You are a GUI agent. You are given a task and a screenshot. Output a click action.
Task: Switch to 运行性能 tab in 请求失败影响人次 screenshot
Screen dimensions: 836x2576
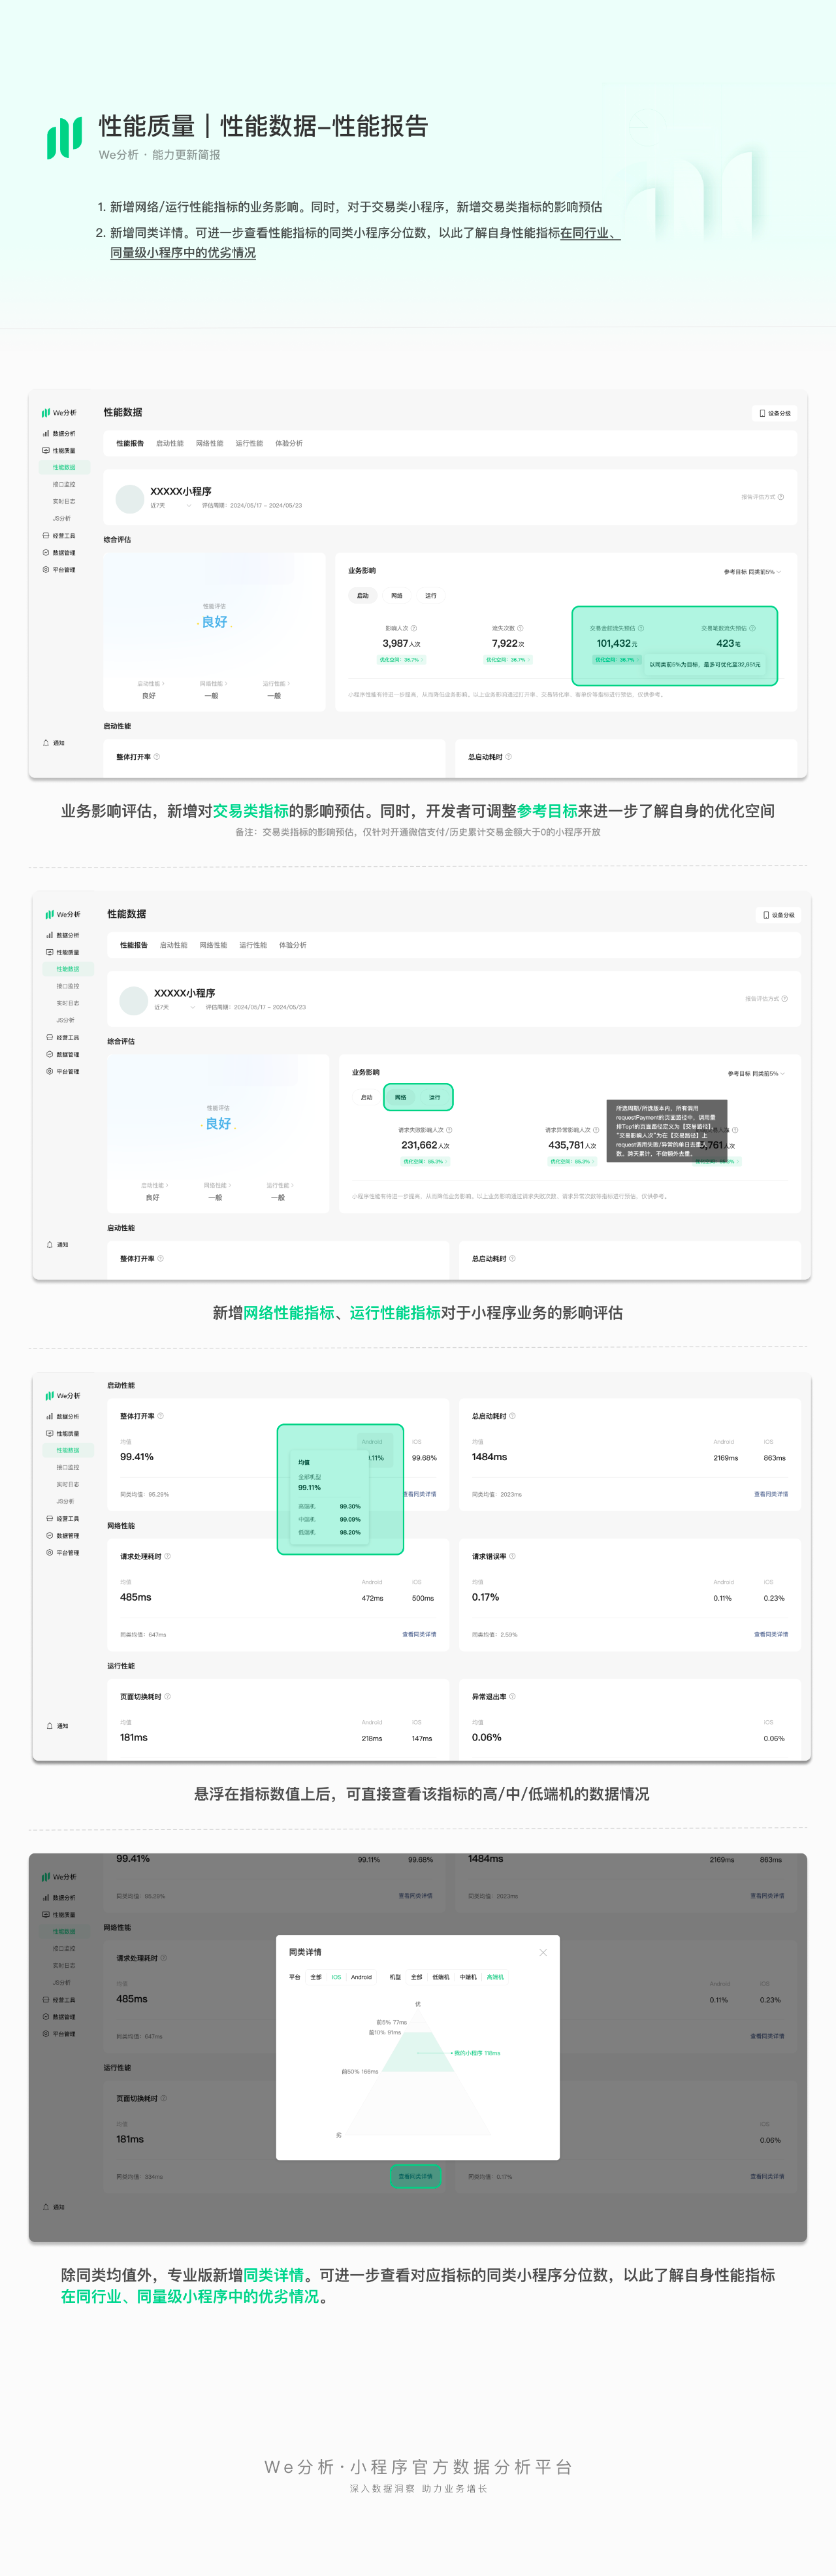(253, 945)
